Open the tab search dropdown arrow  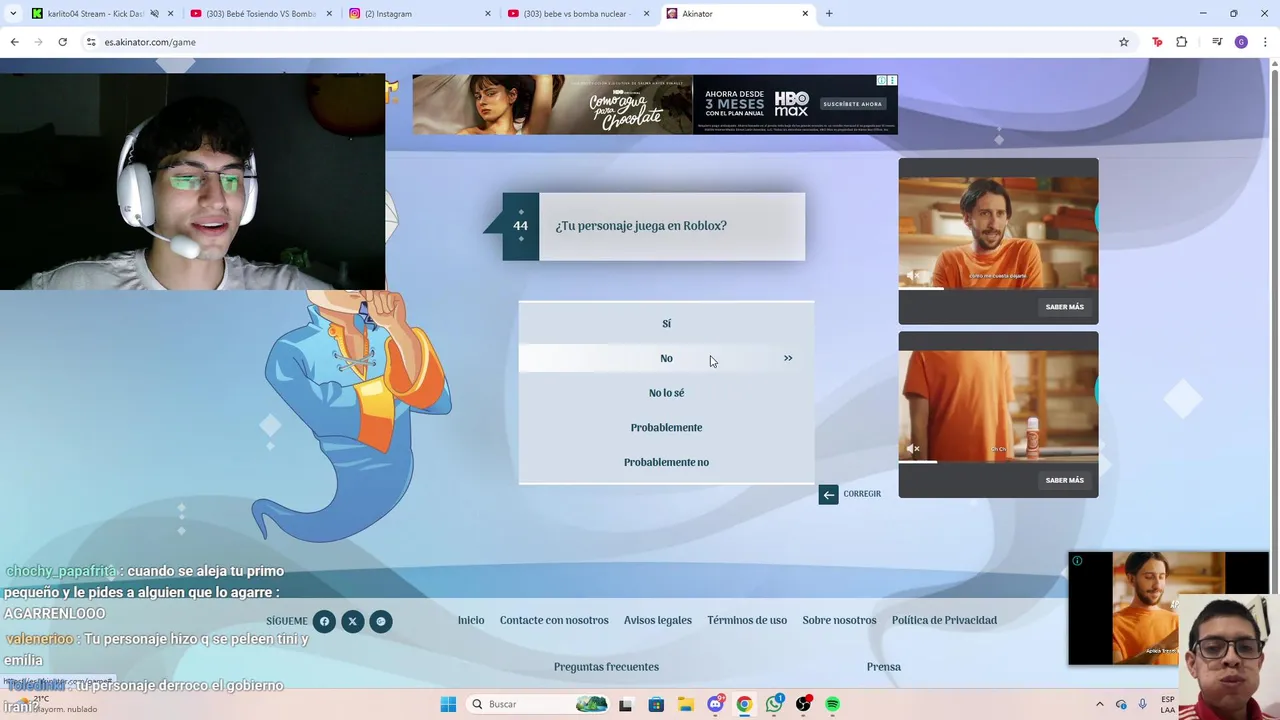[x=13, y=13]
